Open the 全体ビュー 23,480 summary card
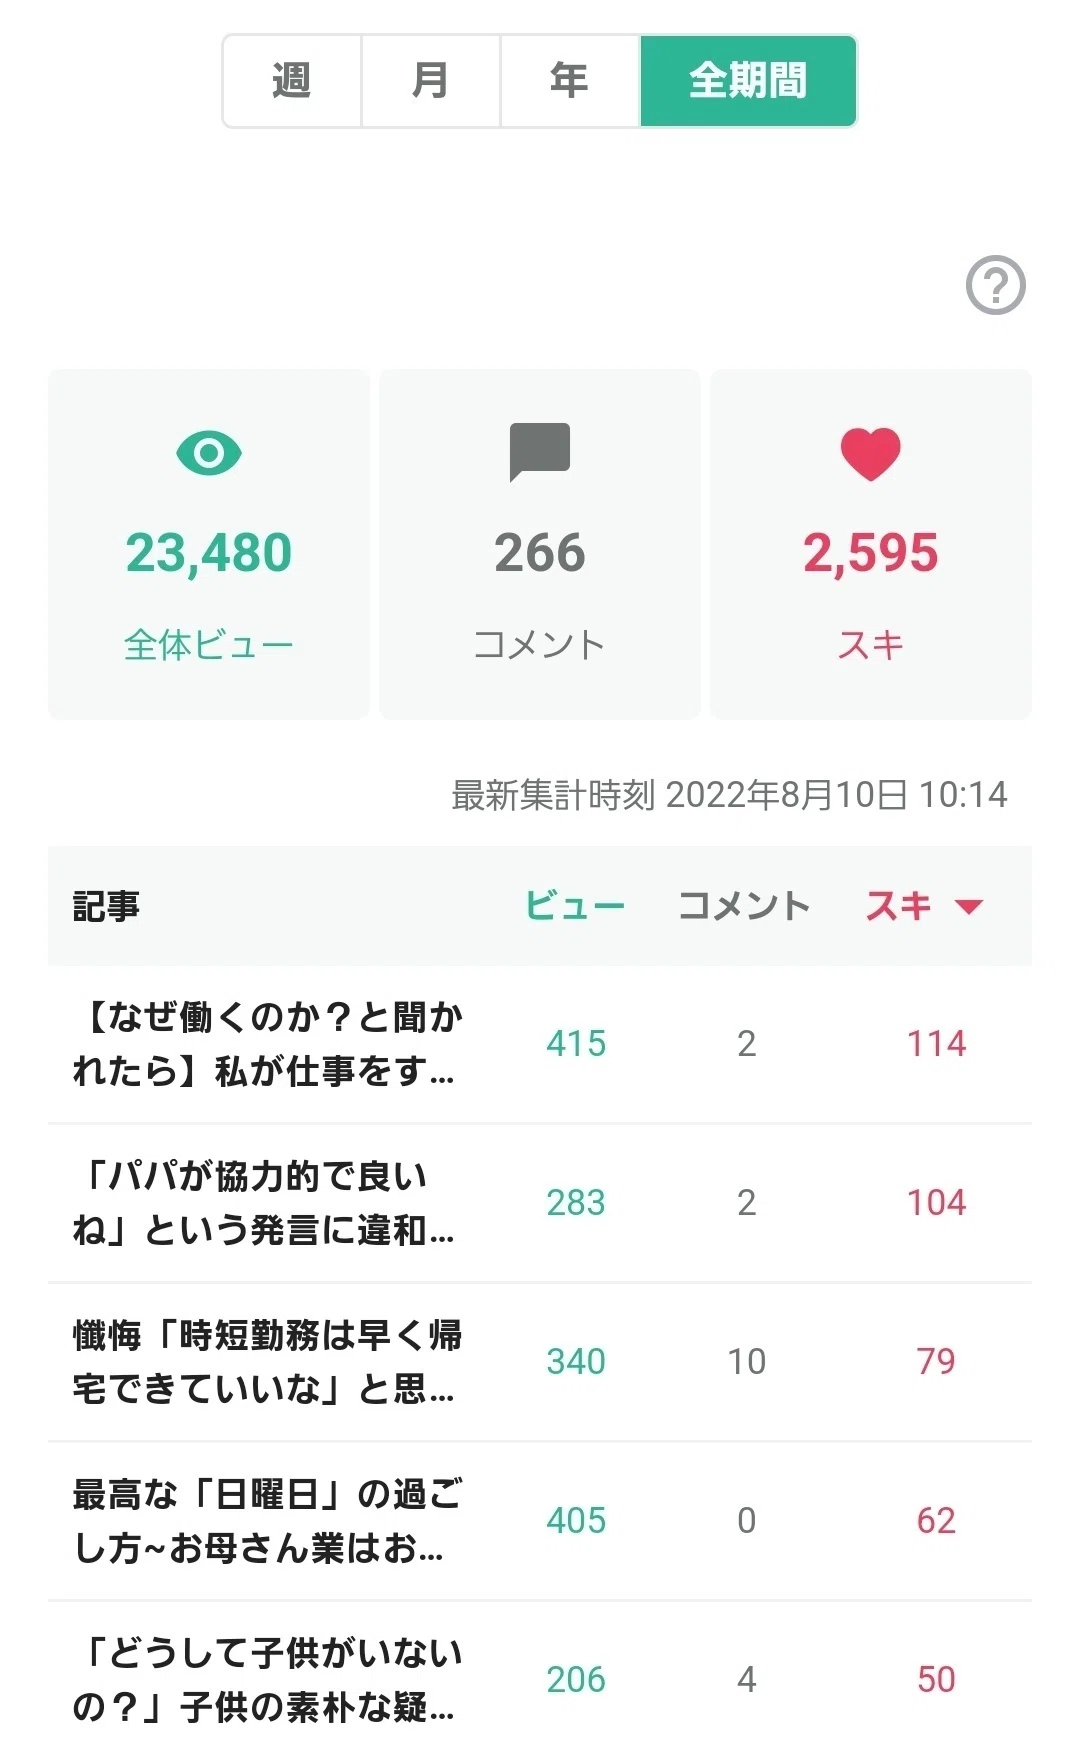This screenshot has width=1080, height=1756. pos(209,544)
